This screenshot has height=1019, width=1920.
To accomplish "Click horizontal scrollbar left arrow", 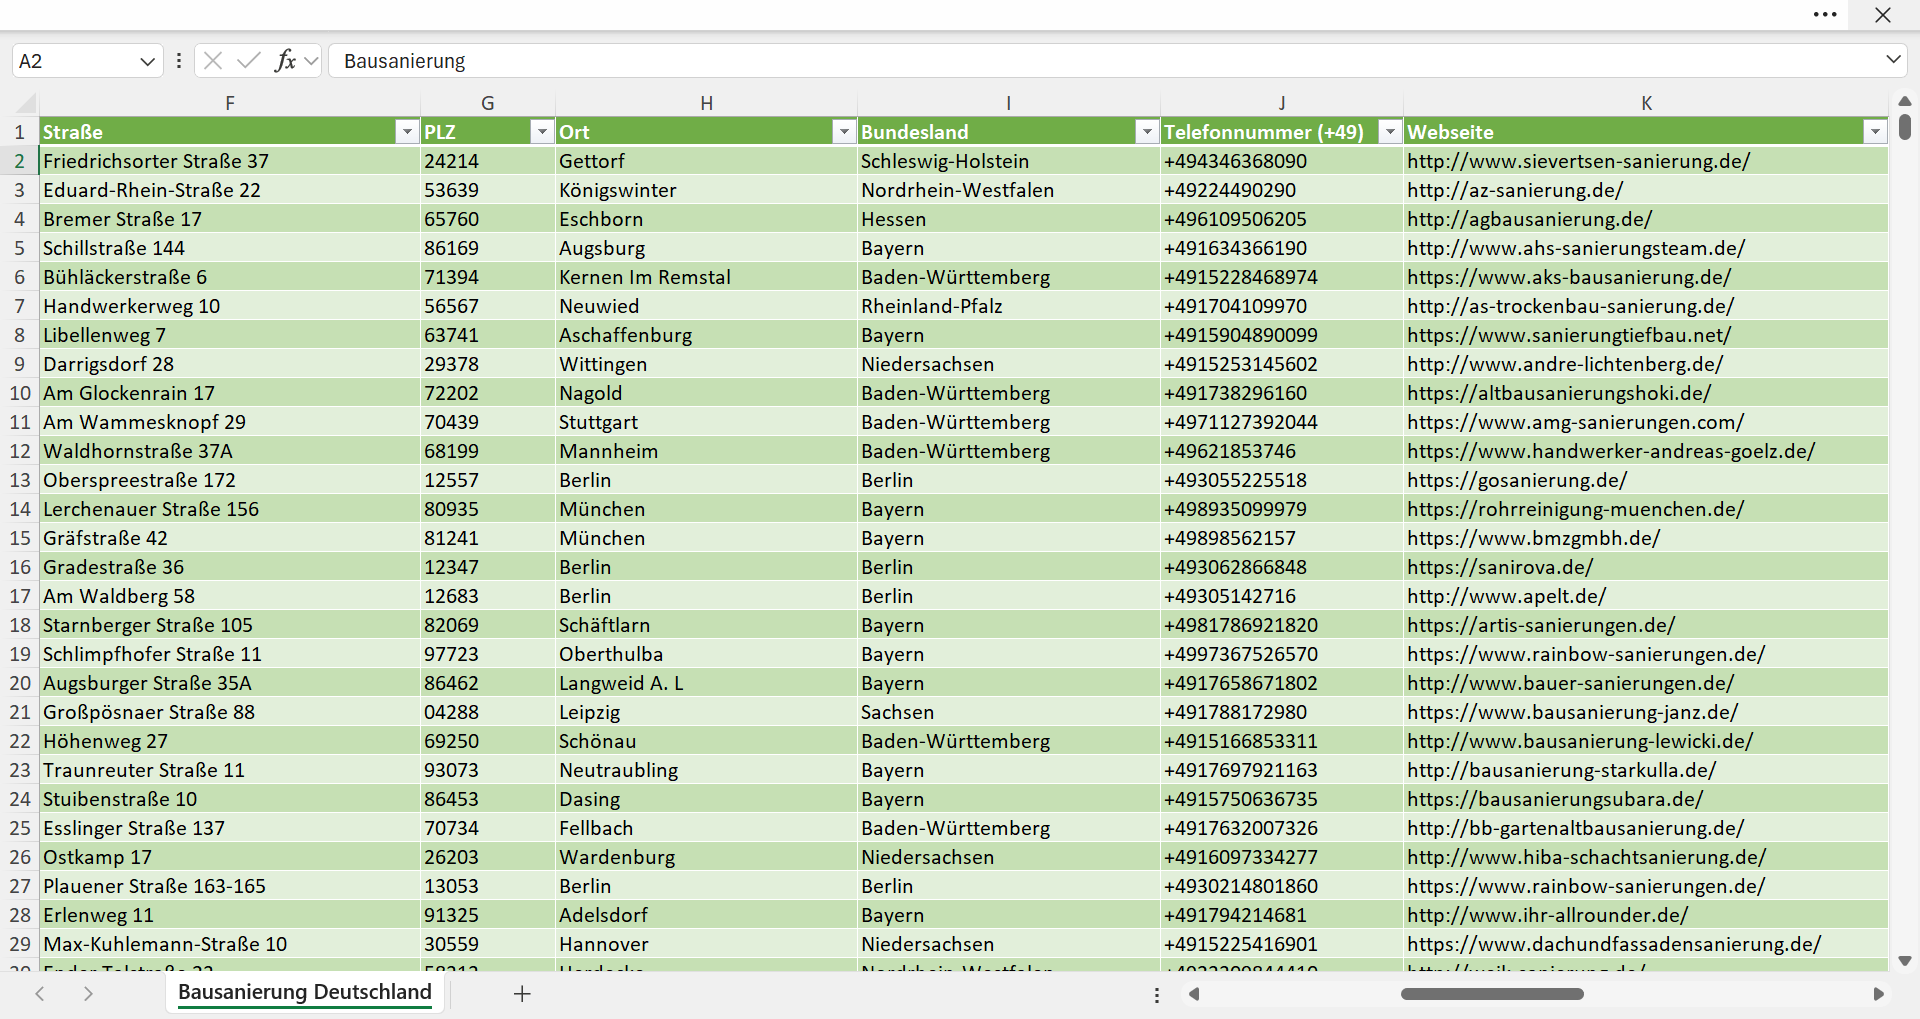I will 1193,994.
